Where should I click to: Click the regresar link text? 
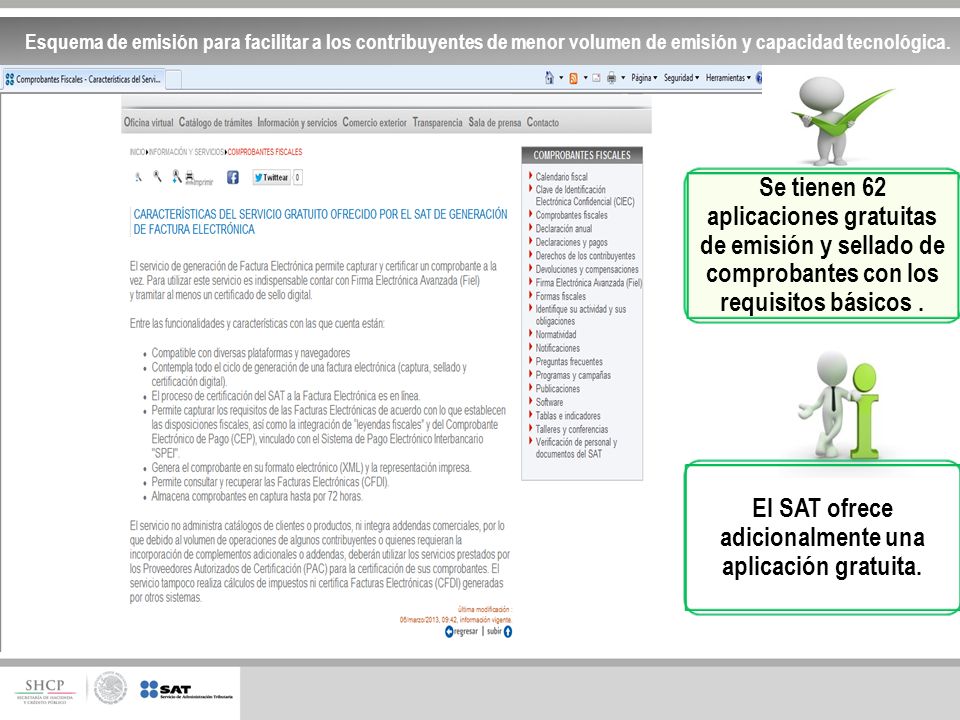[466, 631]
